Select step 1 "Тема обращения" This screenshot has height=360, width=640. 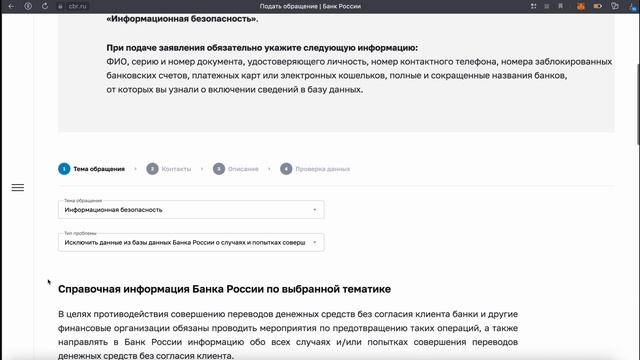[91, 169]
